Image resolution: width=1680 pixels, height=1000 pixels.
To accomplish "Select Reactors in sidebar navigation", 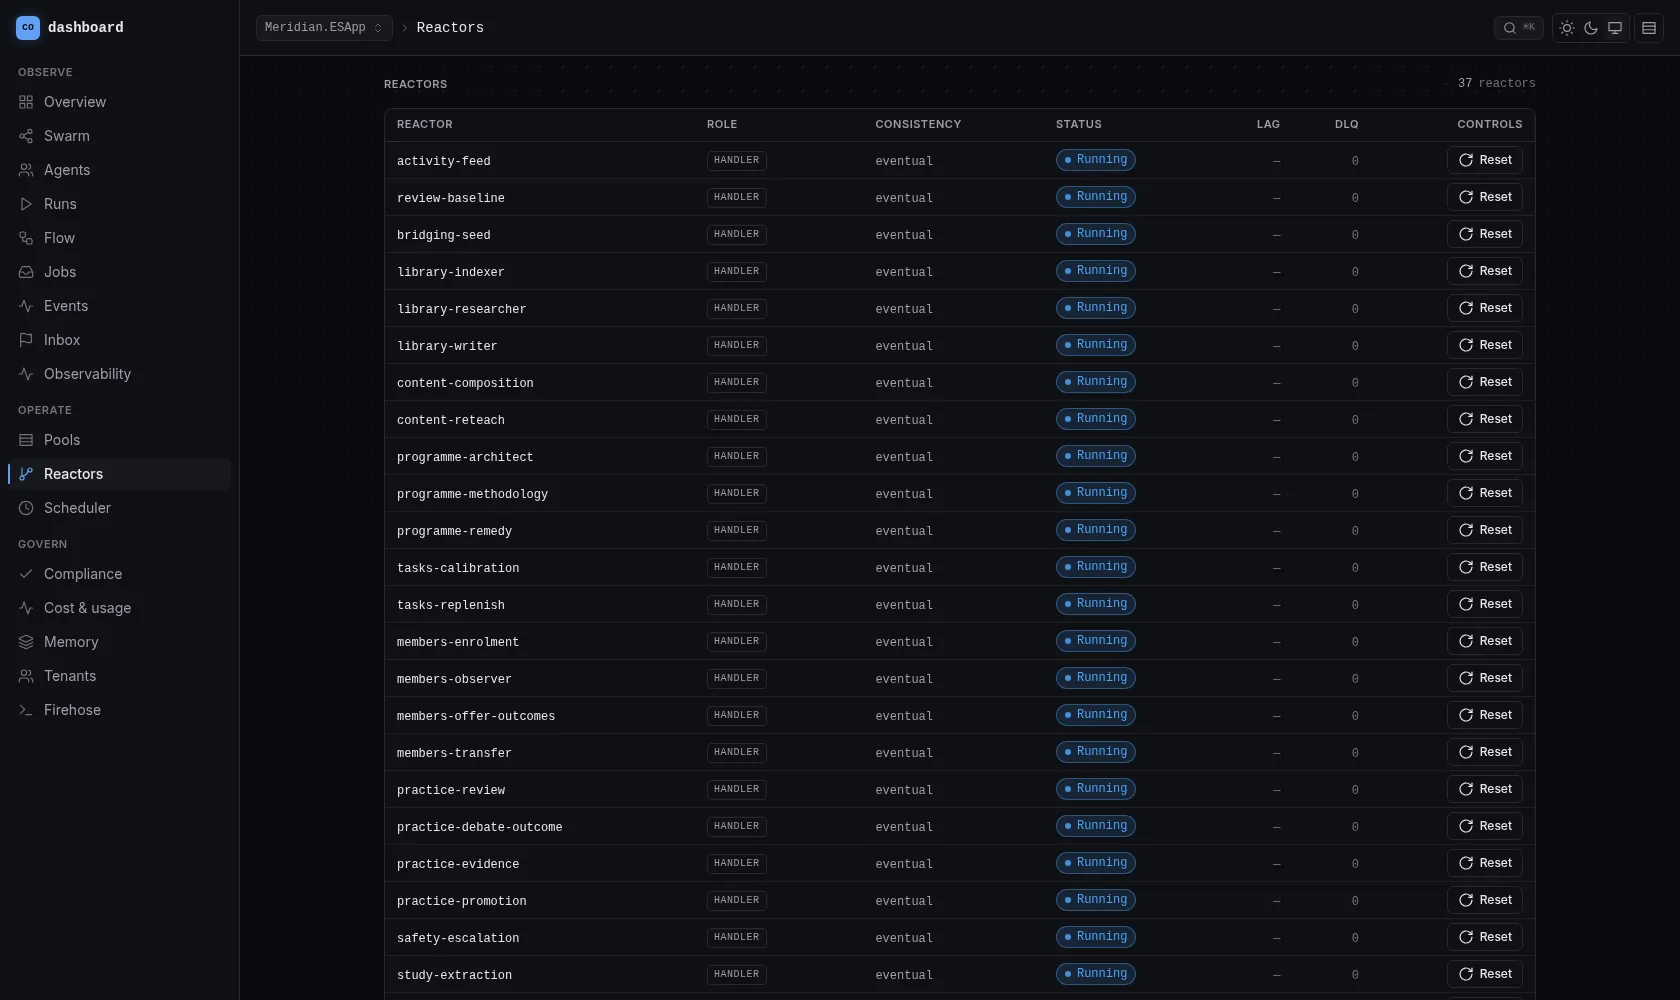I will click(120, 474).
